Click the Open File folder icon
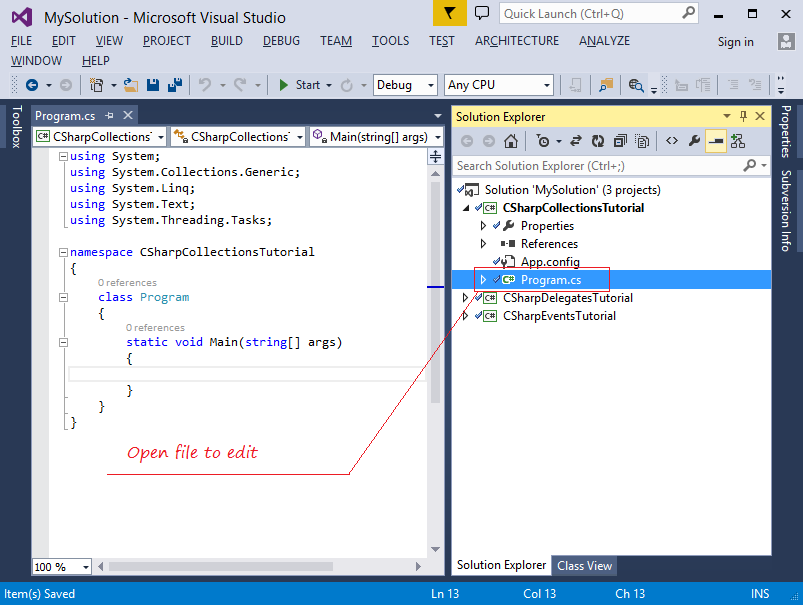The width and height of the screenshot is (803, 605). click(131, 85)
